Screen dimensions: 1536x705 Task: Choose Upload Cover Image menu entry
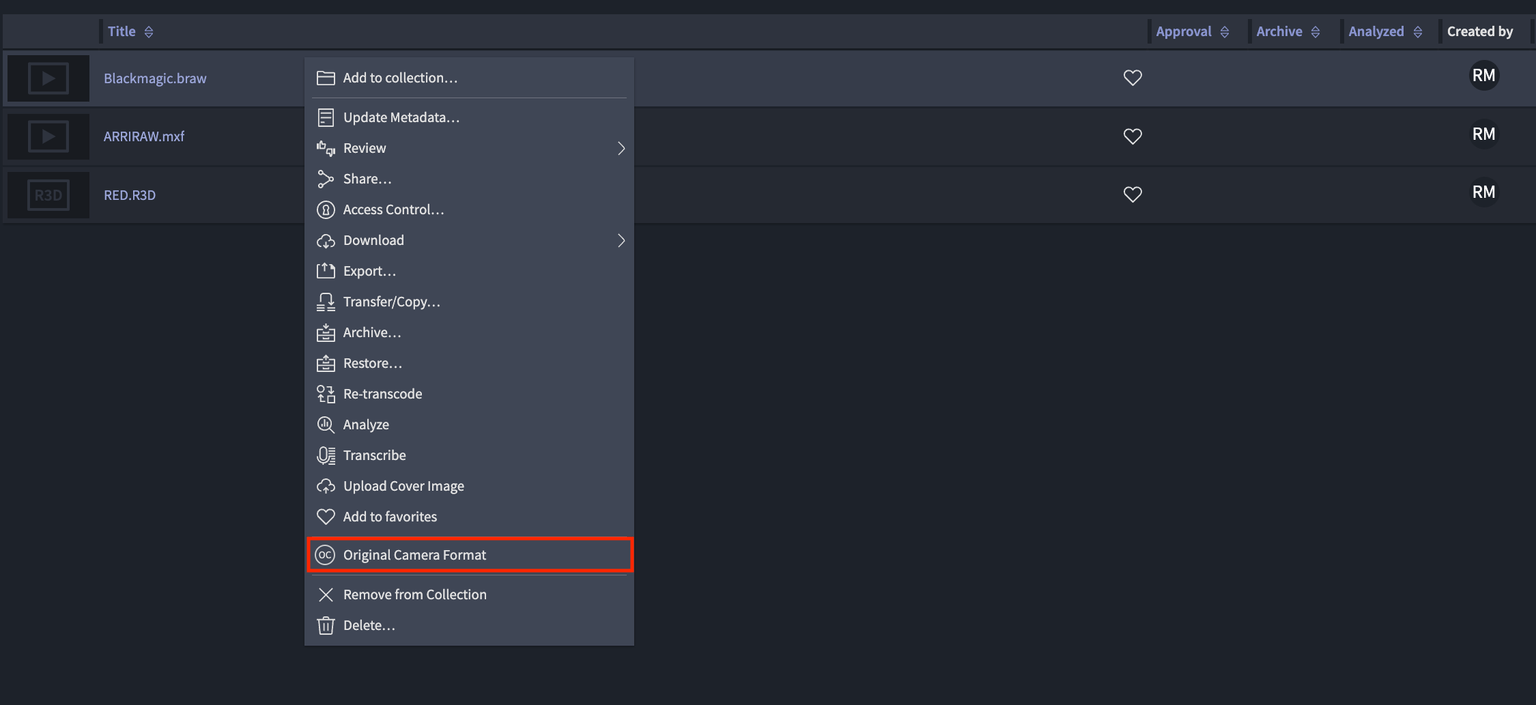pos(469,486)
